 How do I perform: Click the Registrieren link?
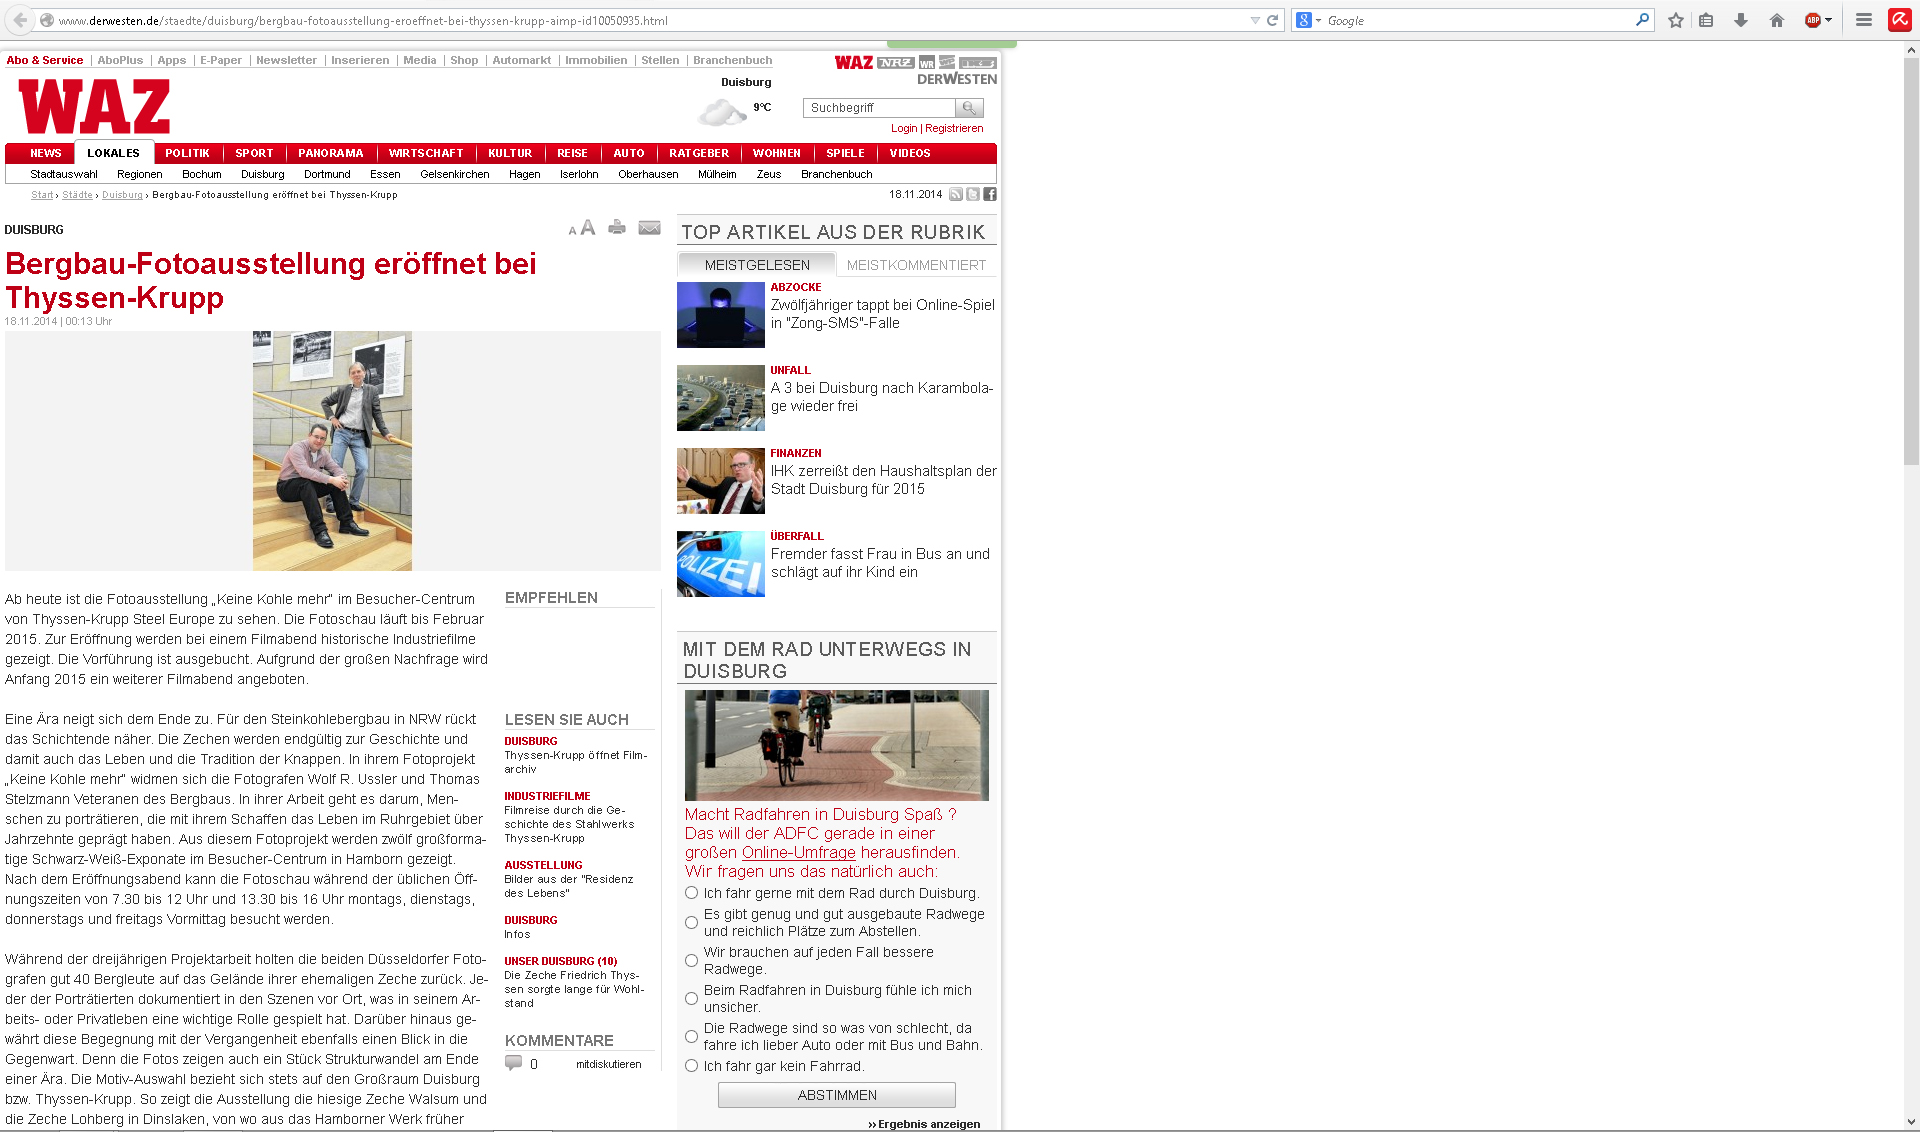pos(954,128)
